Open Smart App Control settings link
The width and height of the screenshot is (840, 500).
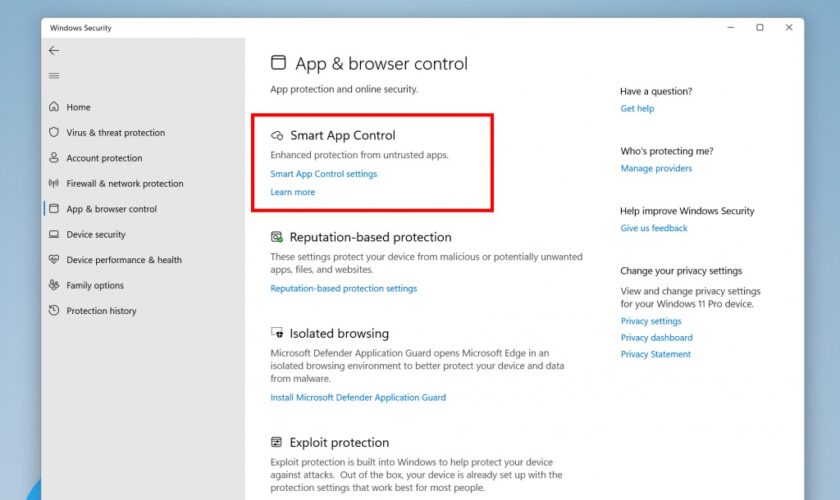click(x=323, y=174)
